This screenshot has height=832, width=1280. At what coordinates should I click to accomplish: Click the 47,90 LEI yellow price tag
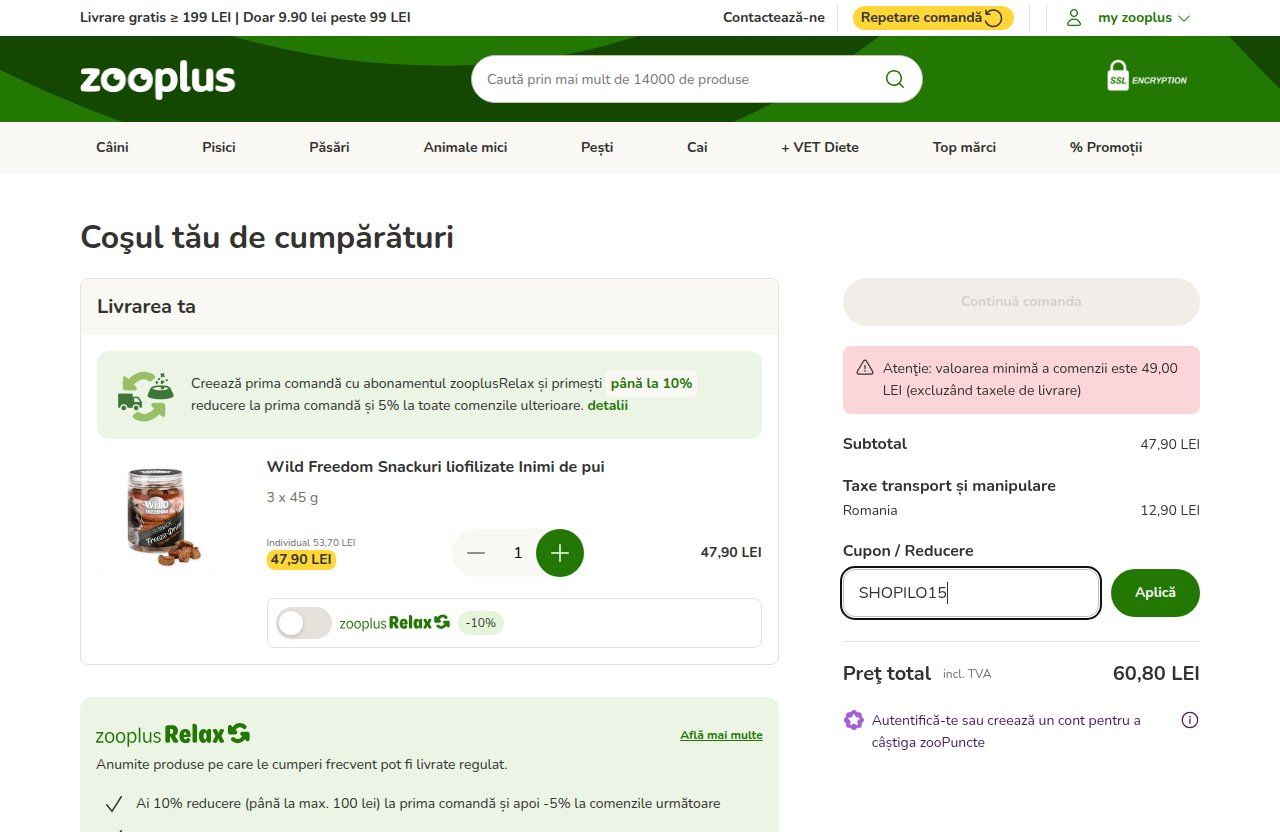click(x=301, y=559)
